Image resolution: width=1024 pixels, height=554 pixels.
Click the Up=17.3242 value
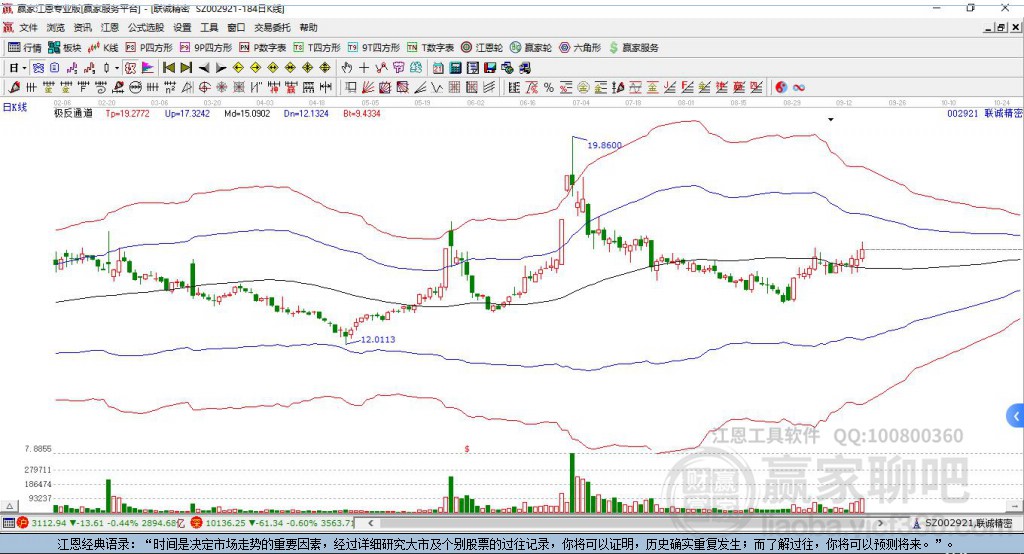pos(187,114)
